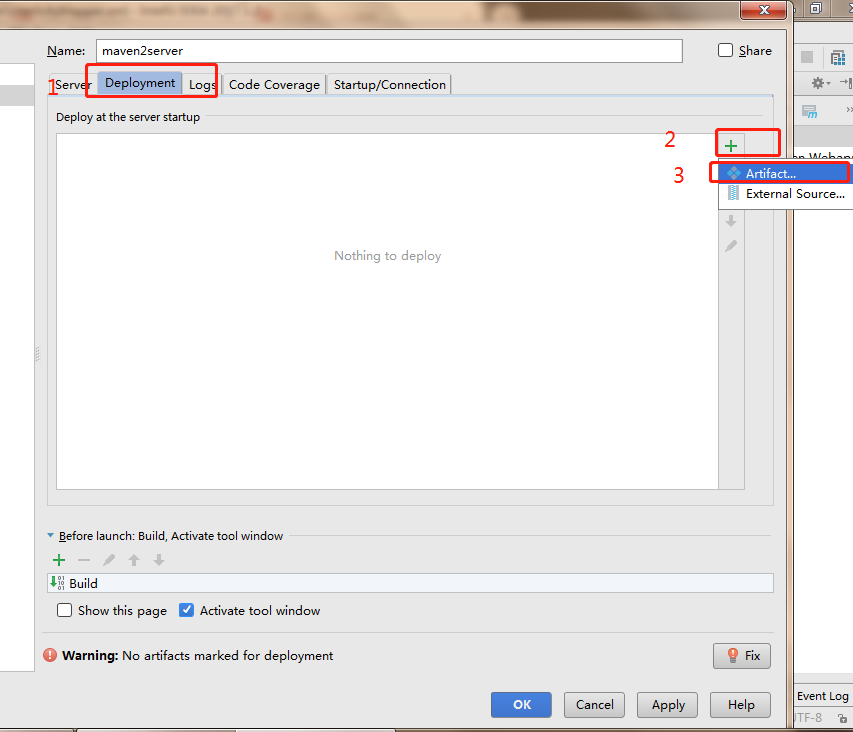
Task: Uncheck Activate tool window
Action: tap(186, 610)
